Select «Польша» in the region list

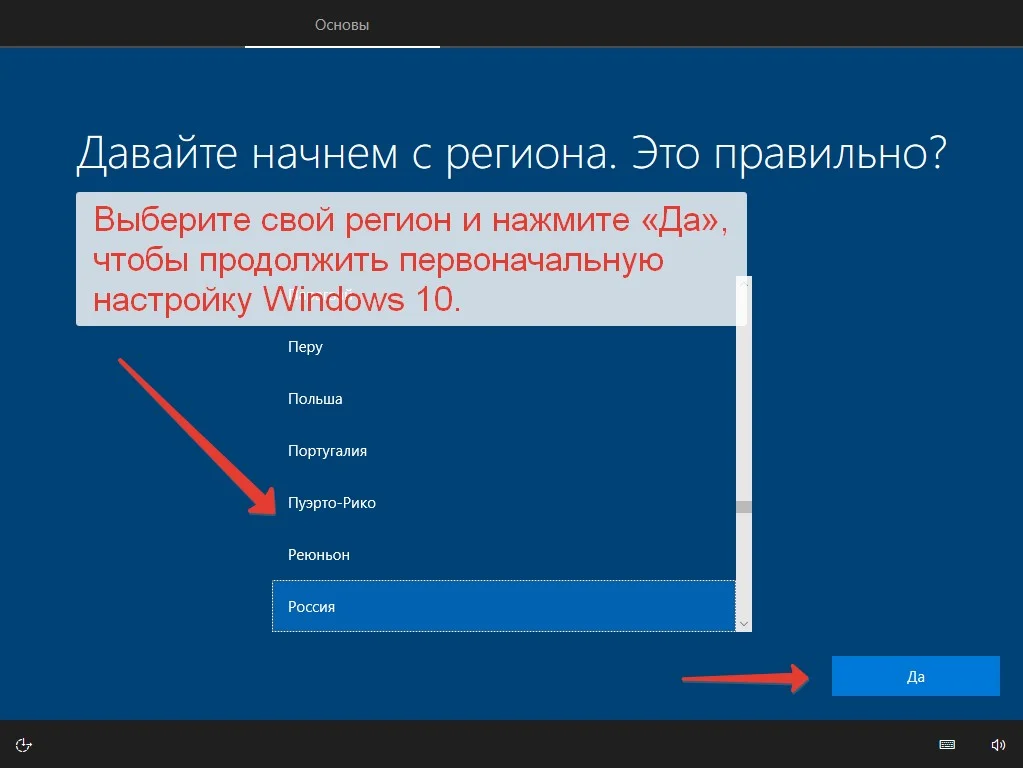504,399
